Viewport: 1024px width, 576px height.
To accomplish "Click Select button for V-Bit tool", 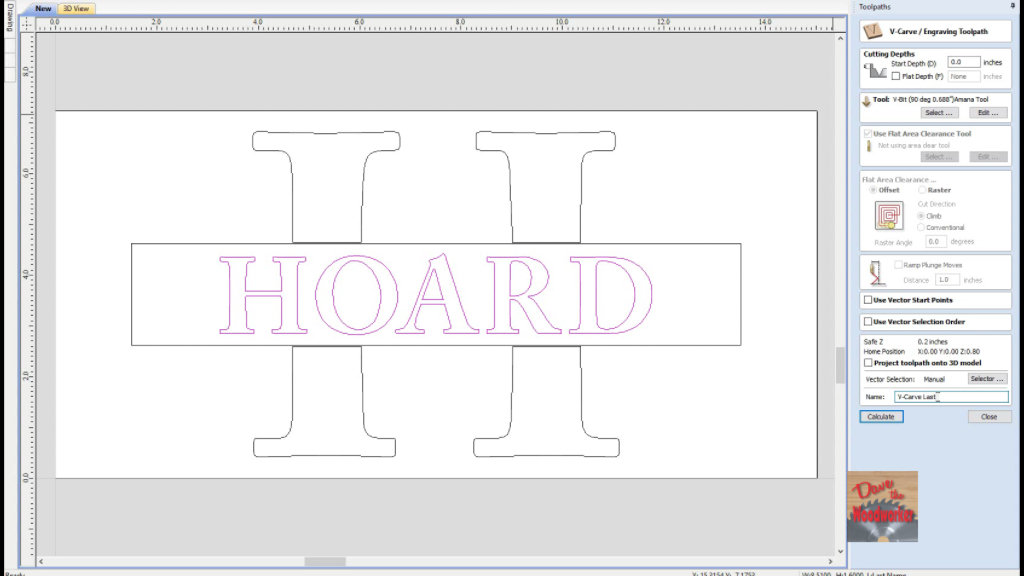I will point(939,113).
